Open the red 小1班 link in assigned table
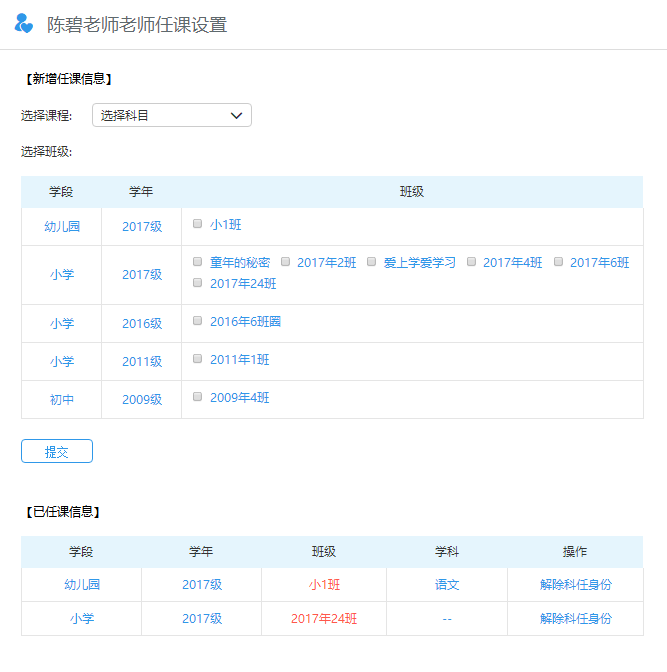 (323, 585)
